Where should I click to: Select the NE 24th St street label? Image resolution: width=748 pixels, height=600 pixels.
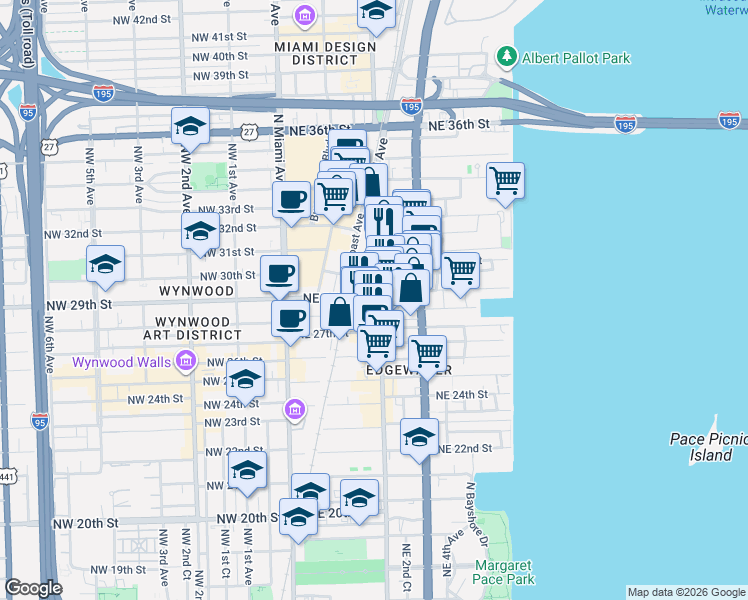pos(462,395)
